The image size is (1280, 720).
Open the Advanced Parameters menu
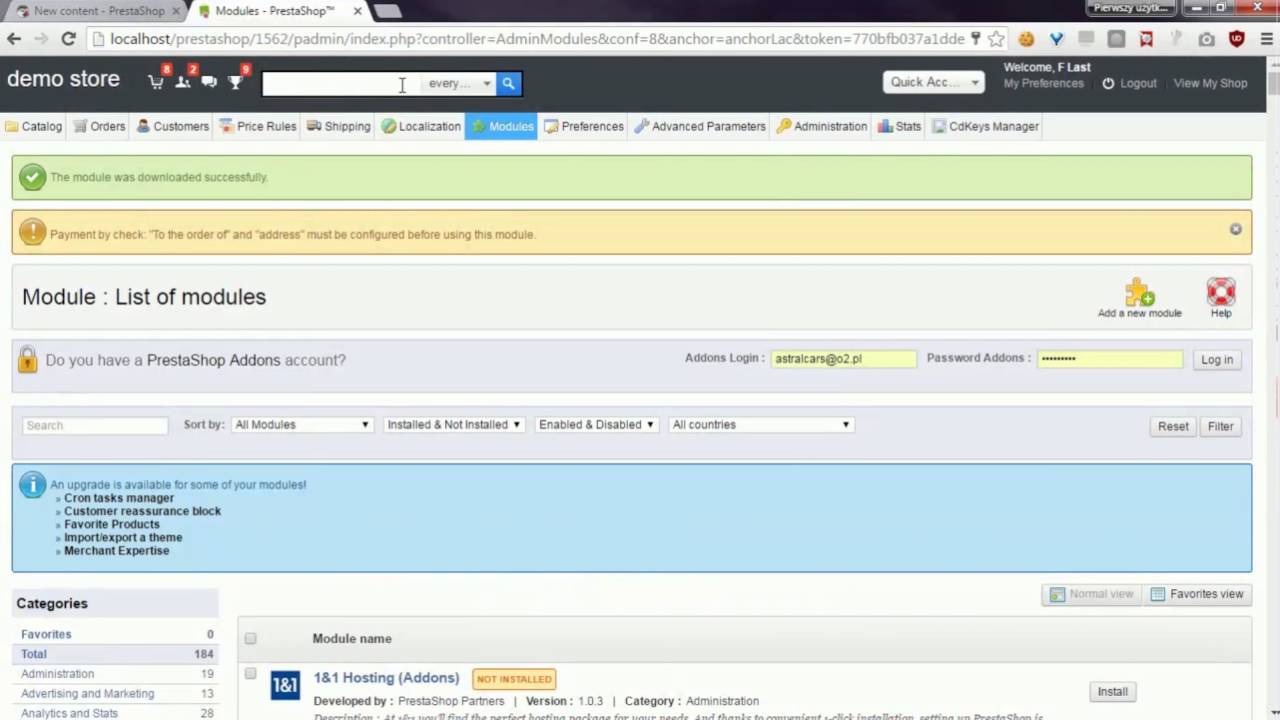click(700, 126)
